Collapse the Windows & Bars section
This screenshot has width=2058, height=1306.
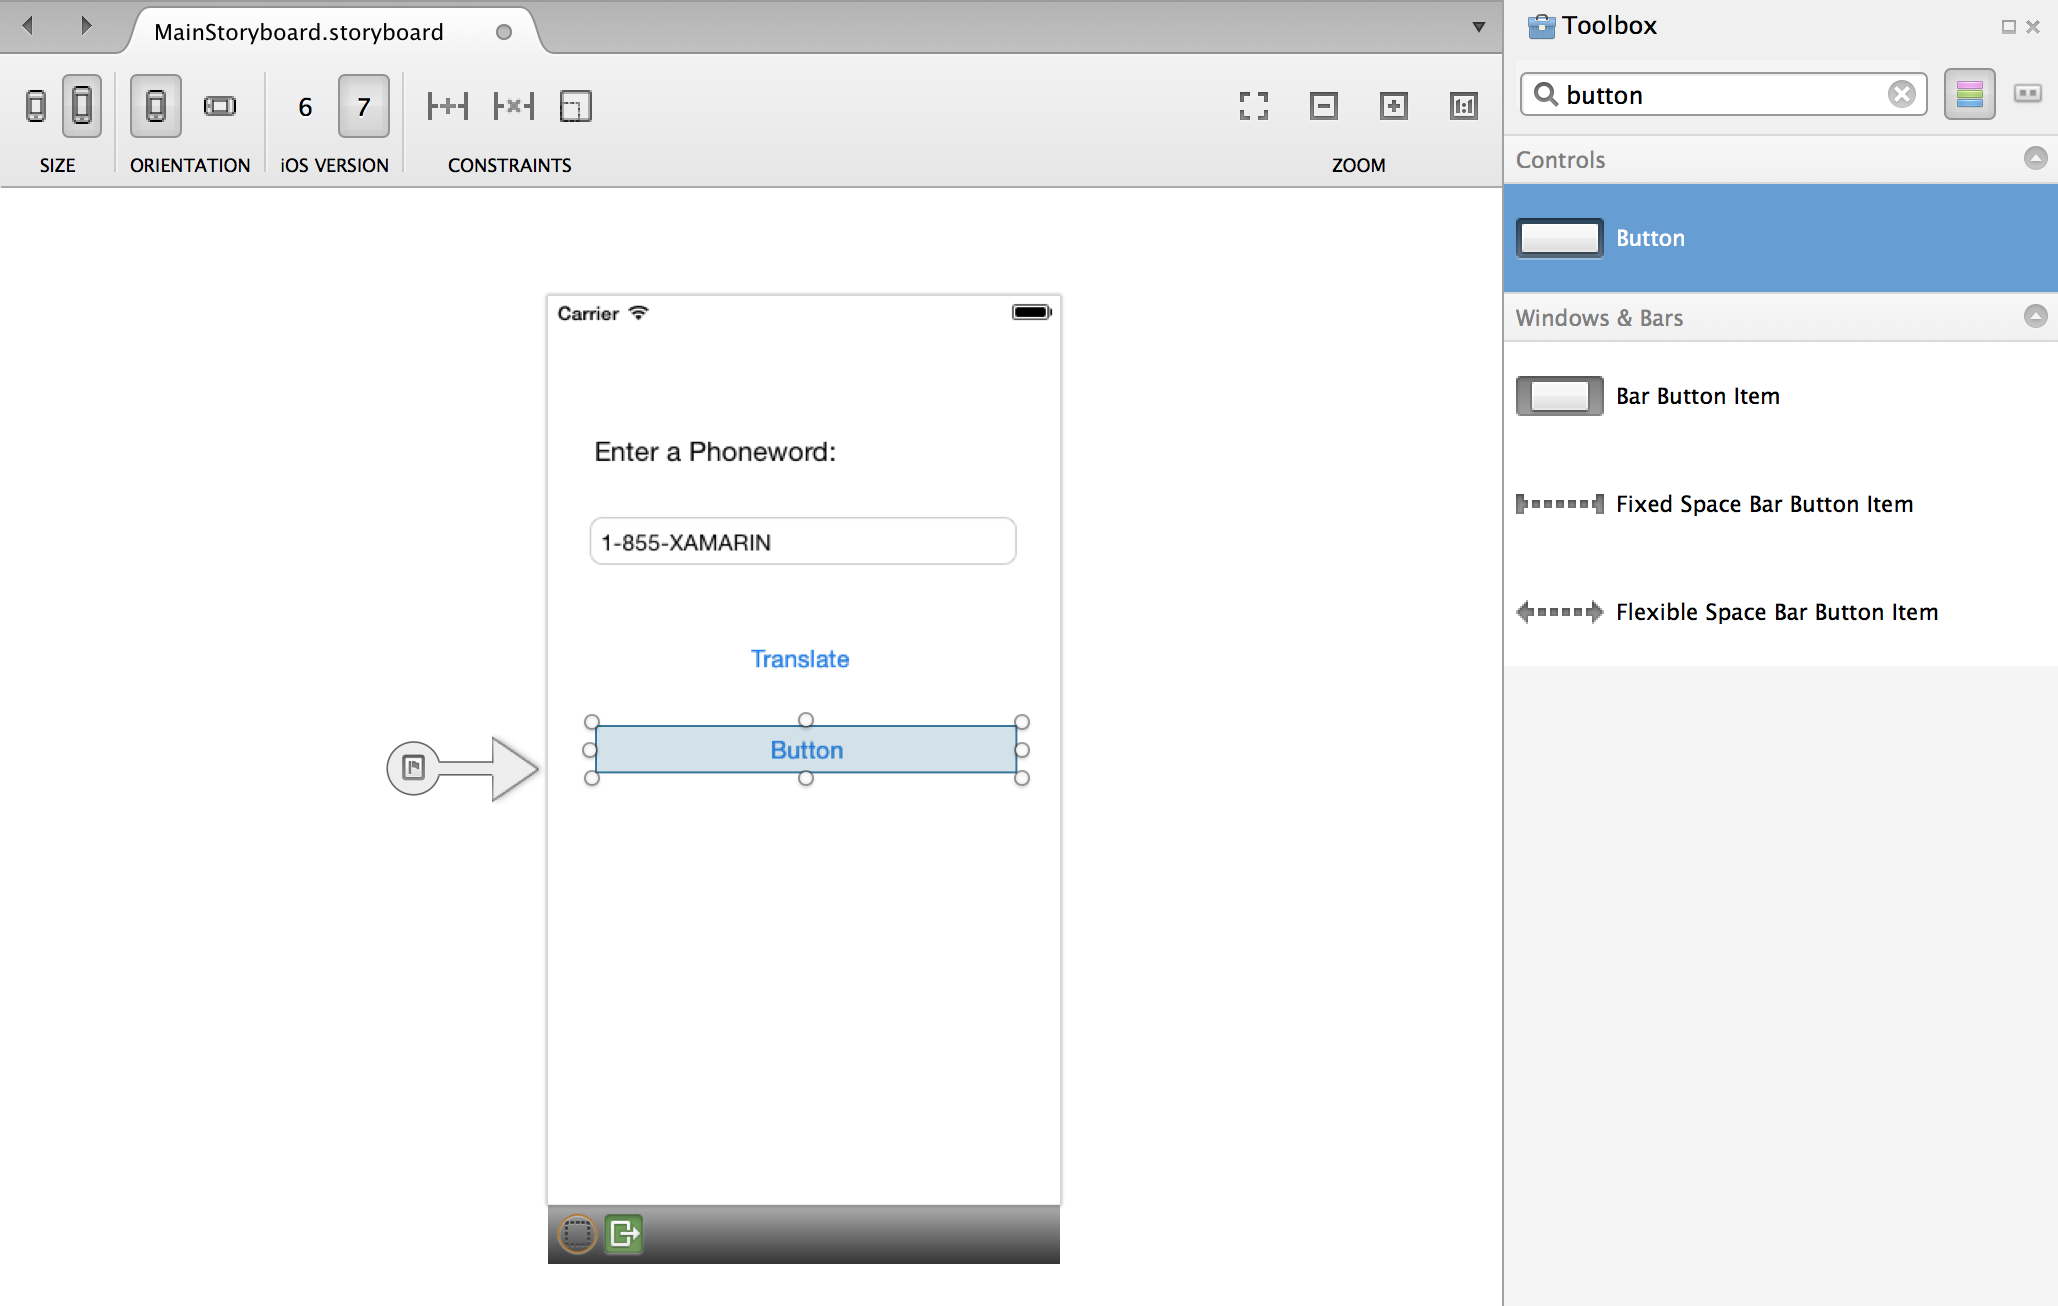2035,317
